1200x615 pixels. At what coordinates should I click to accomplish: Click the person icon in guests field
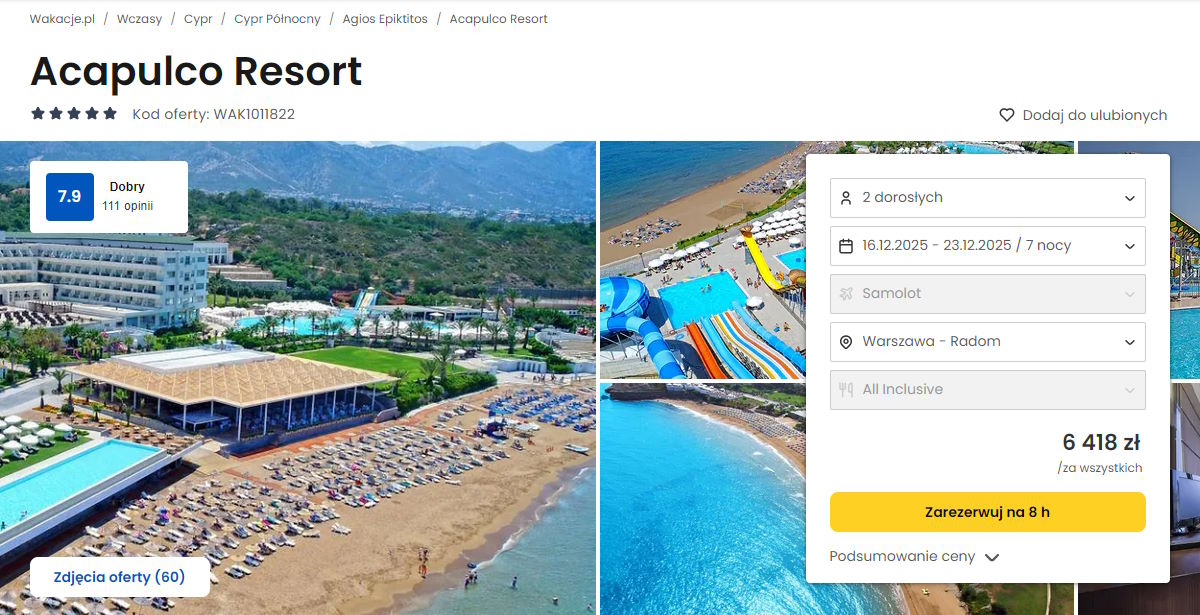pos(846,198)
